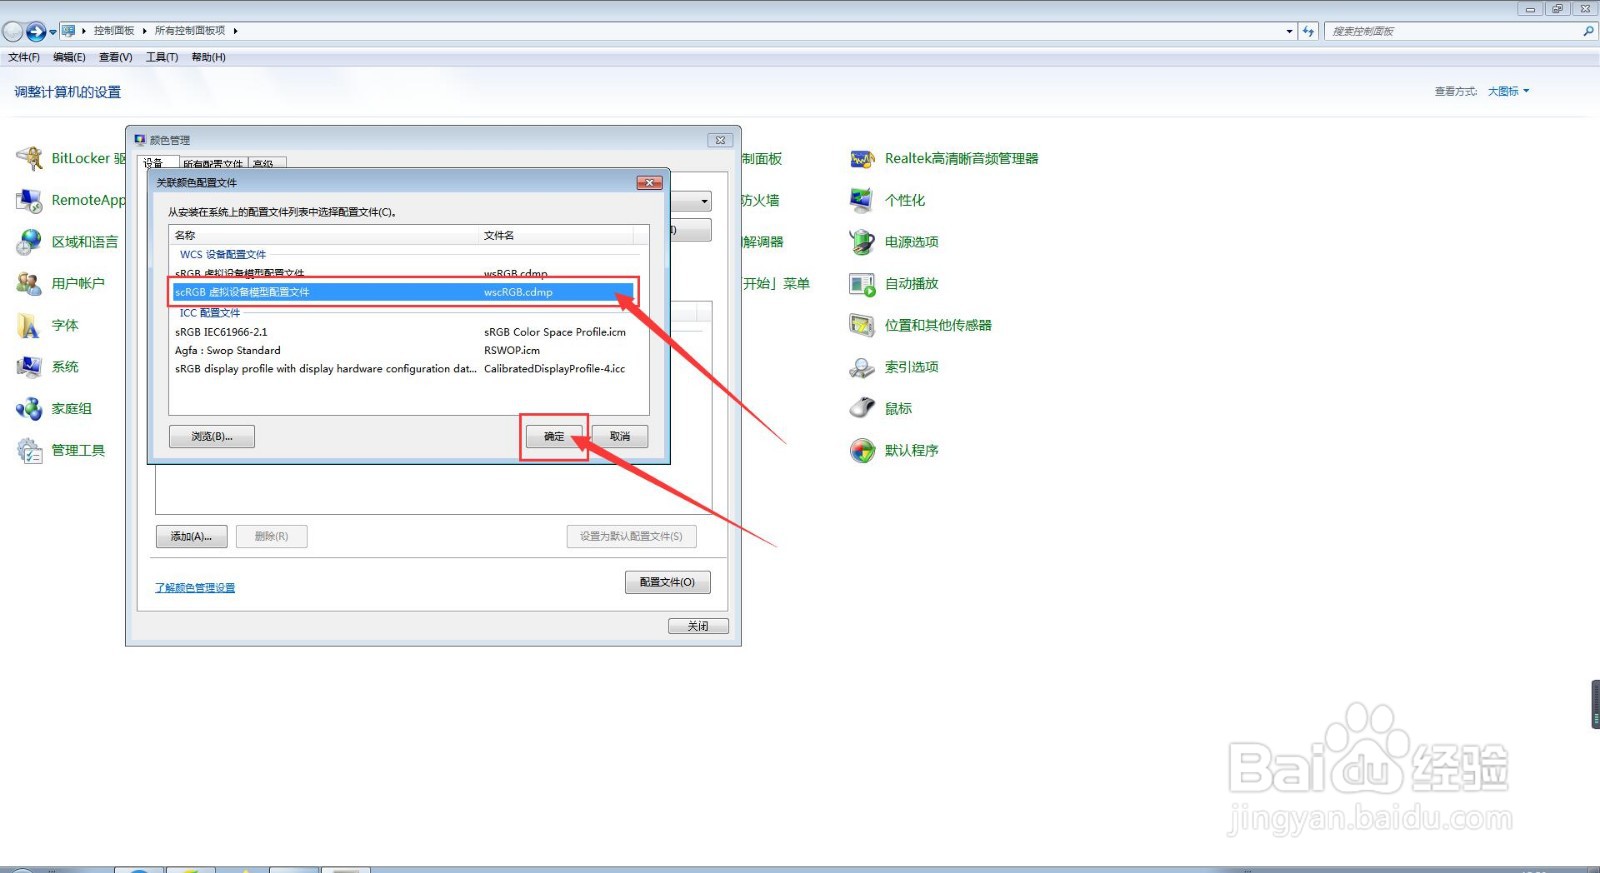The width and height of the screenshot is (1600, 873).
Task: Open the 帮助(H) menu
Action: point(208,57)
